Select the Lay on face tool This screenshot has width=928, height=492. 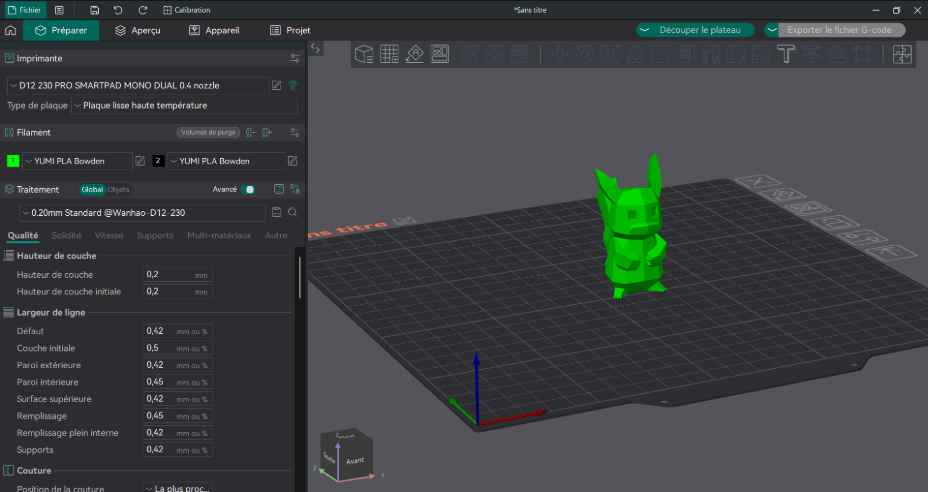(635, 54)
